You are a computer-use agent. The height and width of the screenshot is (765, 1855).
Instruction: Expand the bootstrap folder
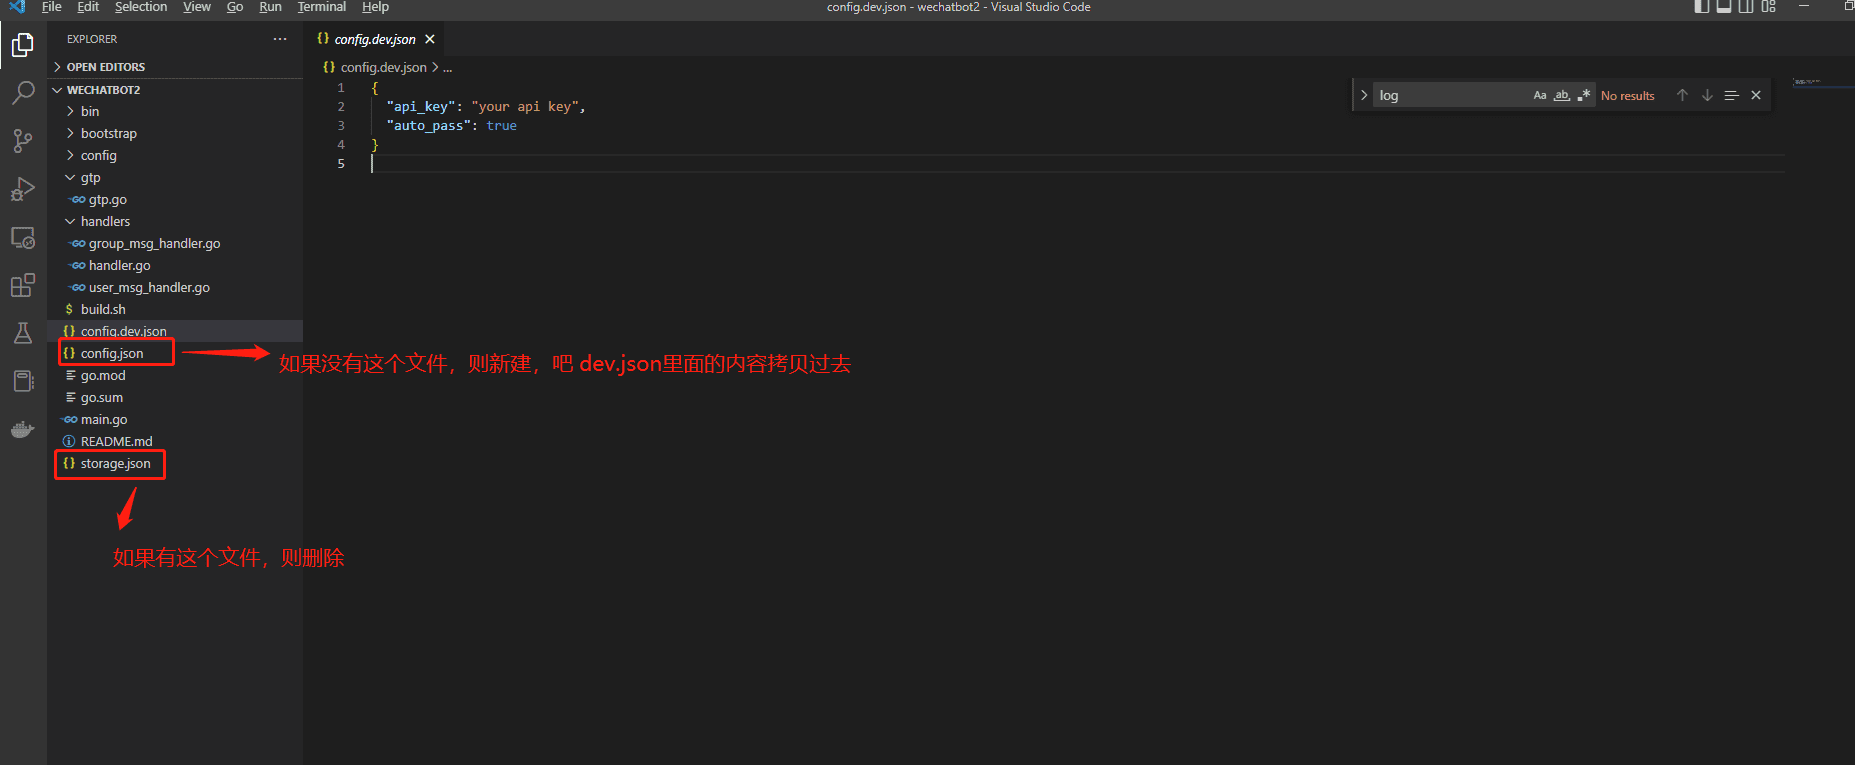tap(108, 133)
